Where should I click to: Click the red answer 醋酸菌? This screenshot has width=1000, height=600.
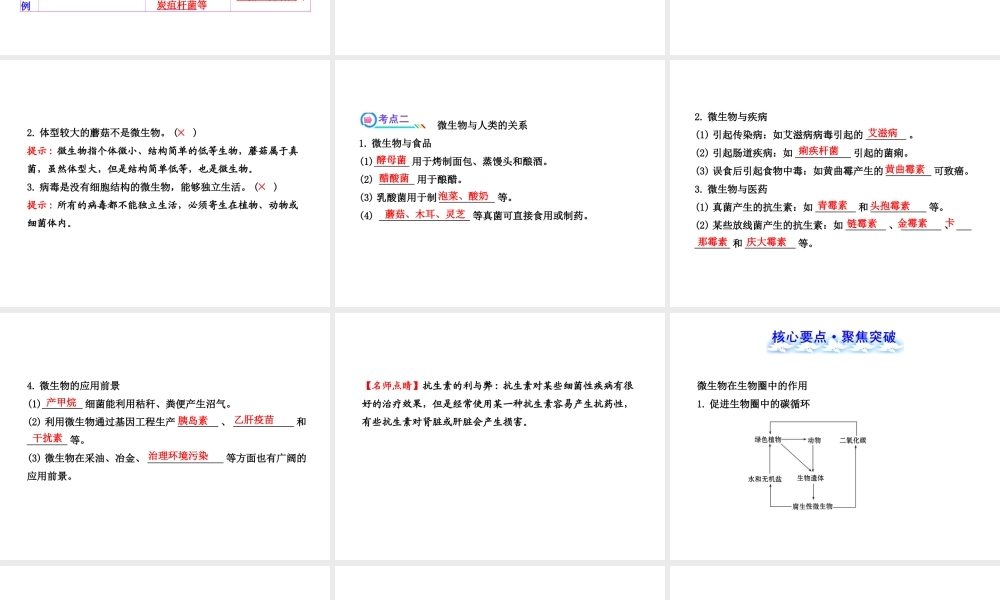(393, 179)
